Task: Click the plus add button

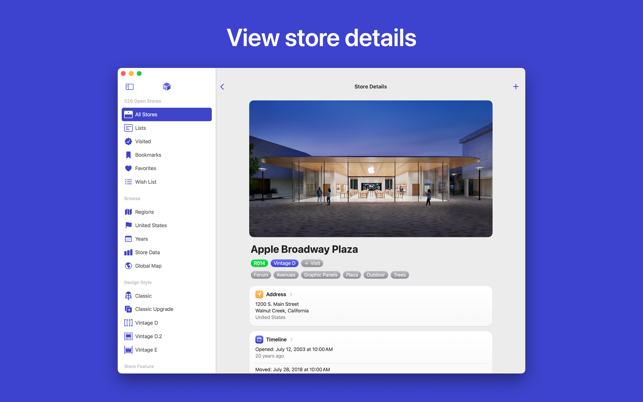Action: [515, 87]
